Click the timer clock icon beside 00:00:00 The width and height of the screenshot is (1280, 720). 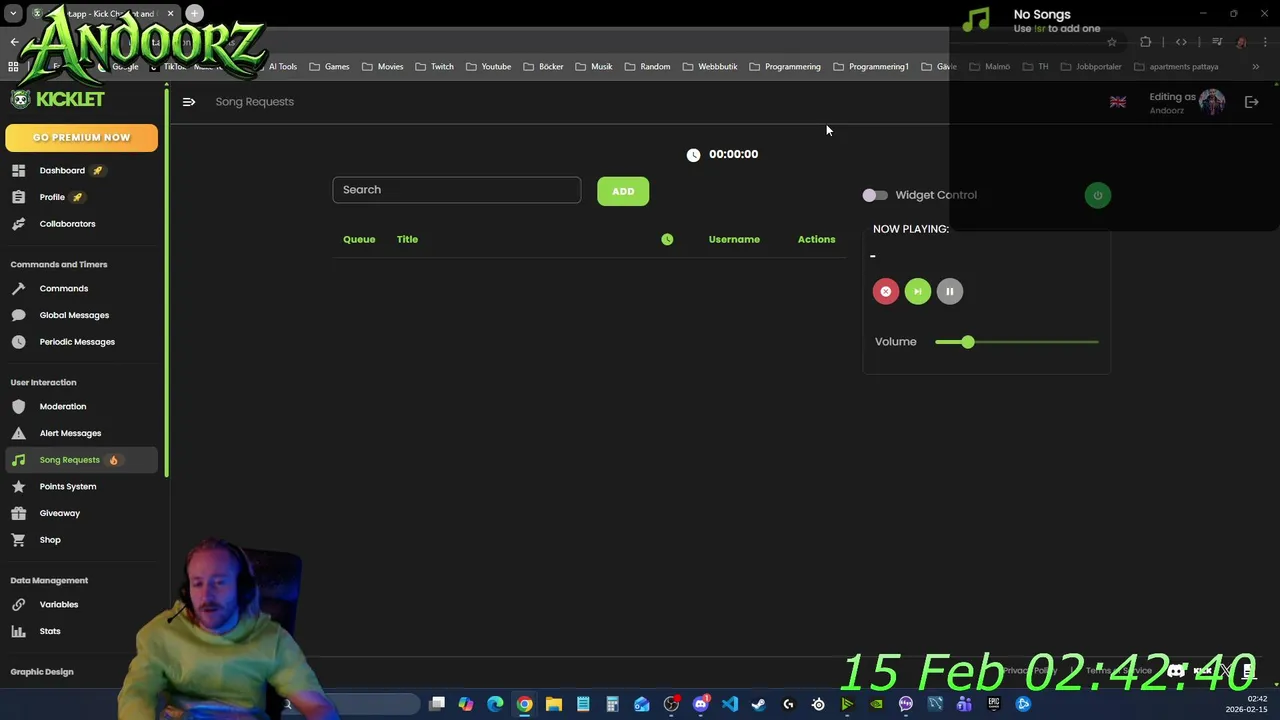pos(693,154)
